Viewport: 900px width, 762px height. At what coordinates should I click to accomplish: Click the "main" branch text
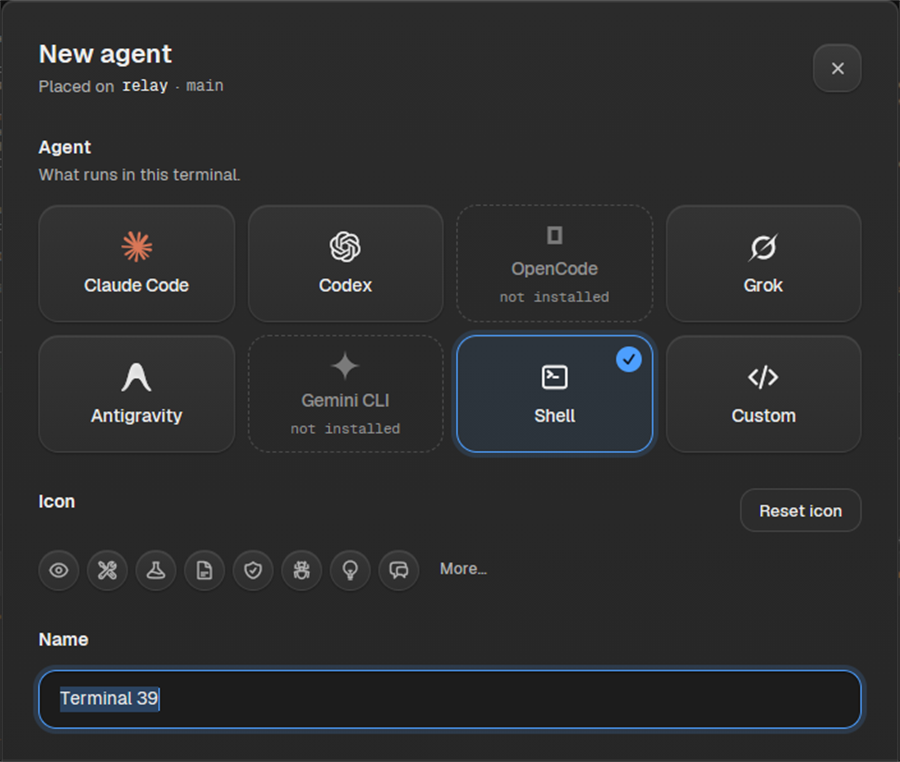pyautogui.click(x=205, y=86)
